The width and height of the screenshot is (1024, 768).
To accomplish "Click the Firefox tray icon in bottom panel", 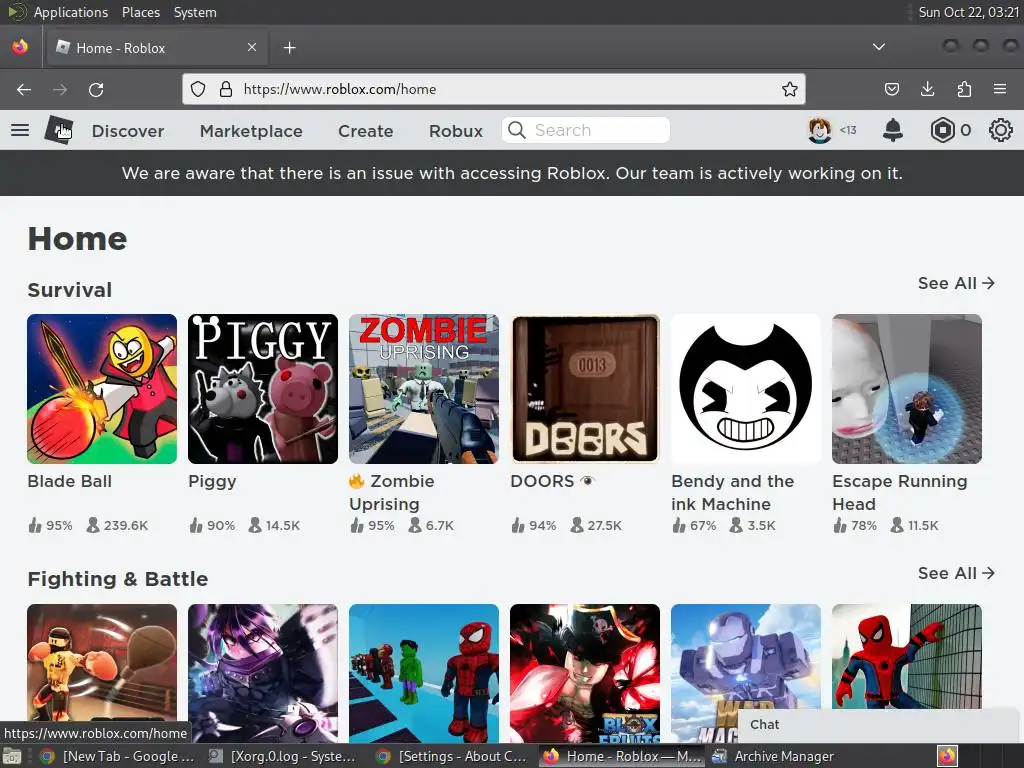I will click(947, 756).
